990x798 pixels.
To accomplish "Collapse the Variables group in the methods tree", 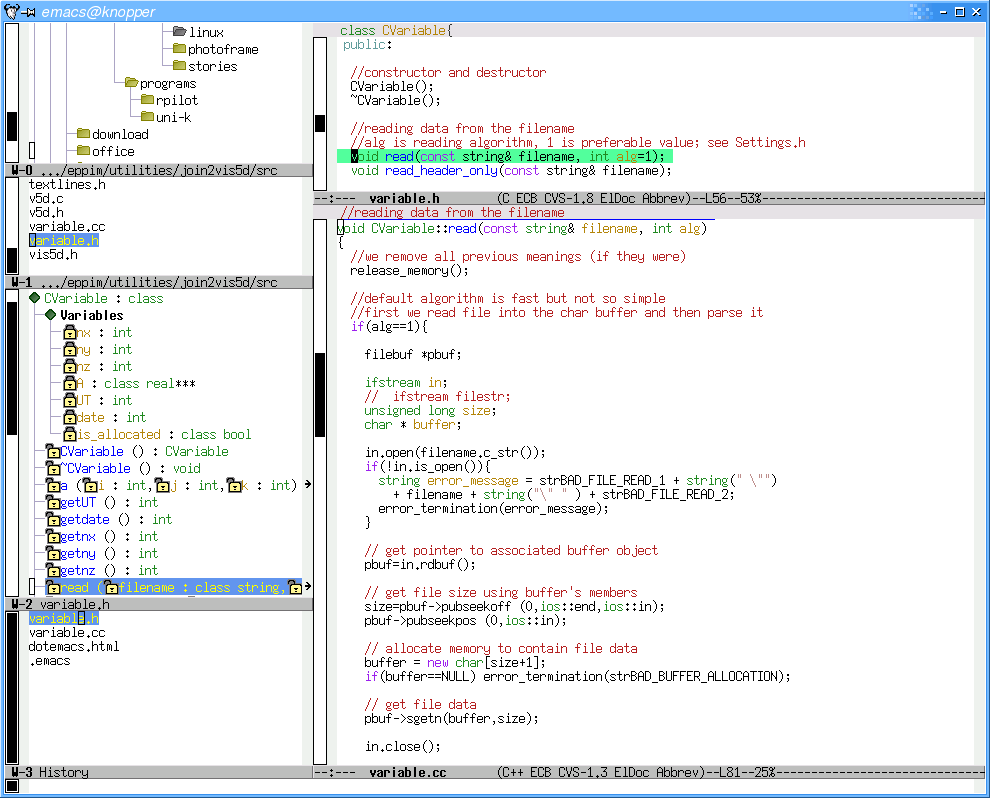I will [51, 316].
